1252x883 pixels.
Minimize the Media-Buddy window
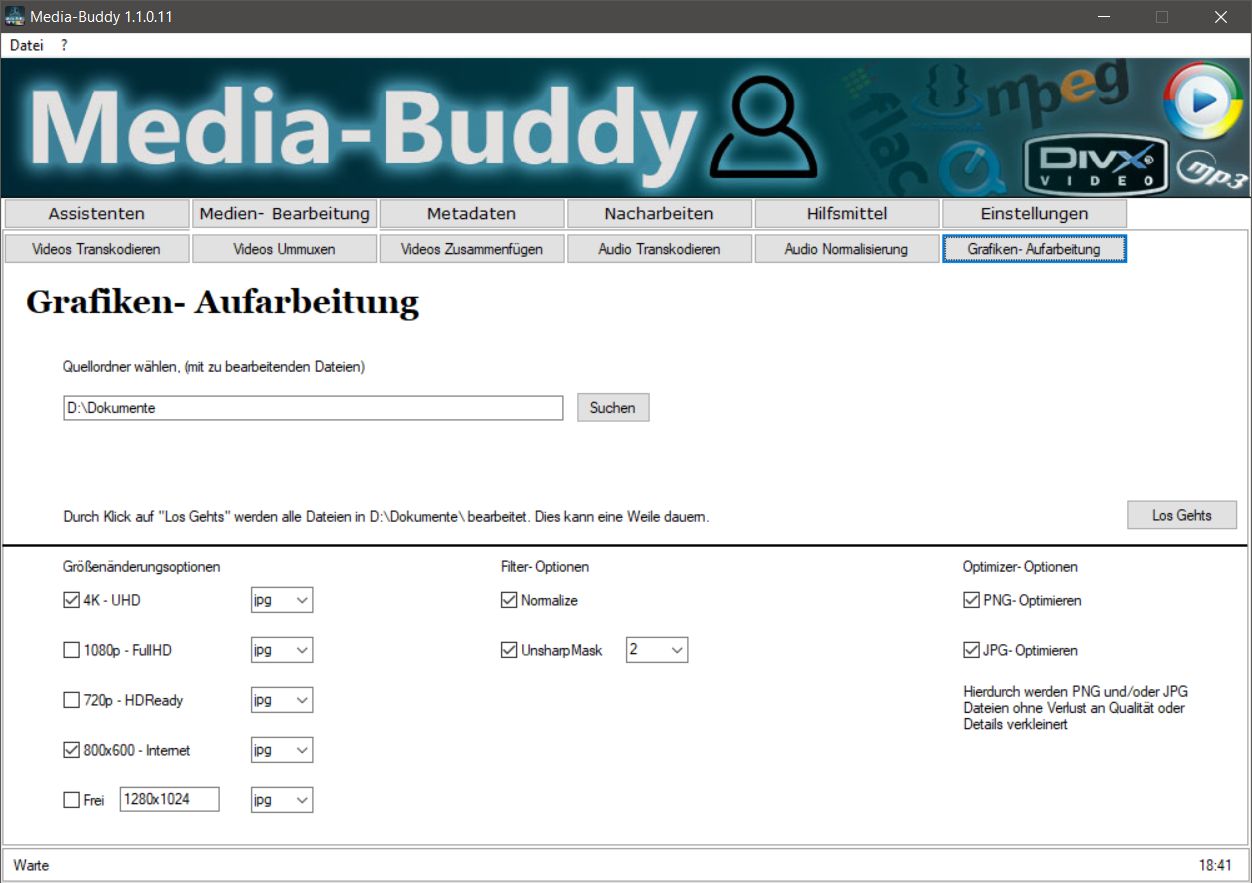[1104, 17]
